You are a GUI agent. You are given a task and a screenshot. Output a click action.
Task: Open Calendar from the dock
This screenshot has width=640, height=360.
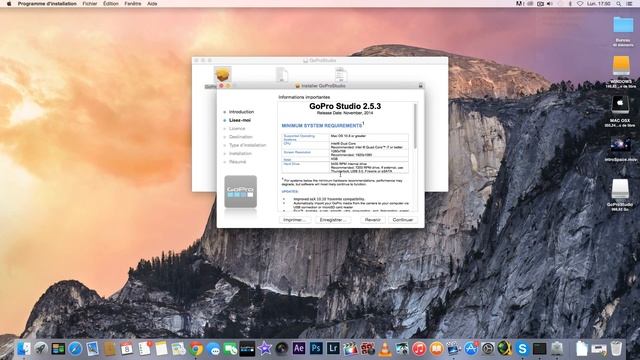point(127,348)
